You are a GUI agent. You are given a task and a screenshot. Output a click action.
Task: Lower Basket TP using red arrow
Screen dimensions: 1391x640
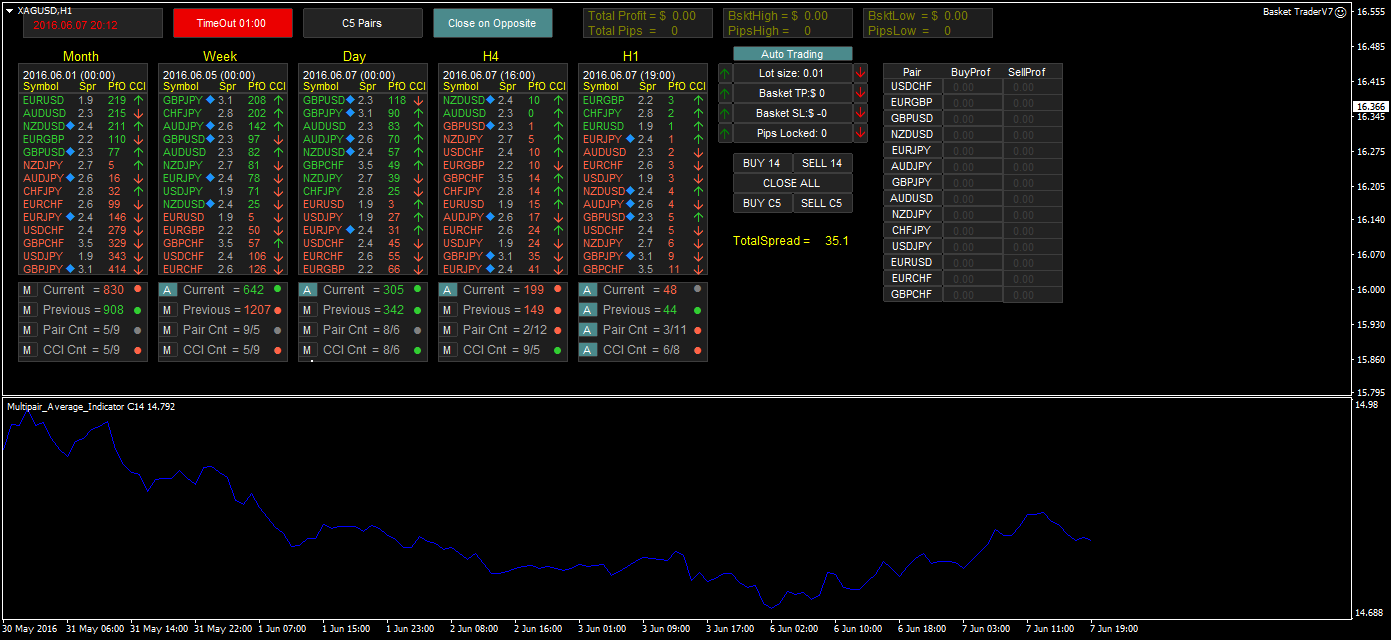tap(860, 93)
